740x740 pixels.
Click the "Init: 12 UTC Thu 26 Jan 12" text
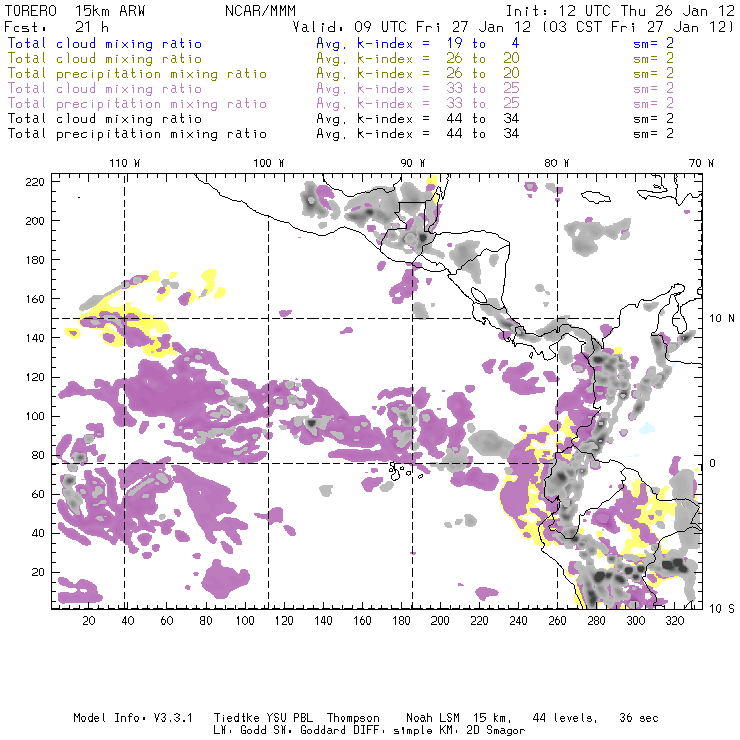click(620, 10)
